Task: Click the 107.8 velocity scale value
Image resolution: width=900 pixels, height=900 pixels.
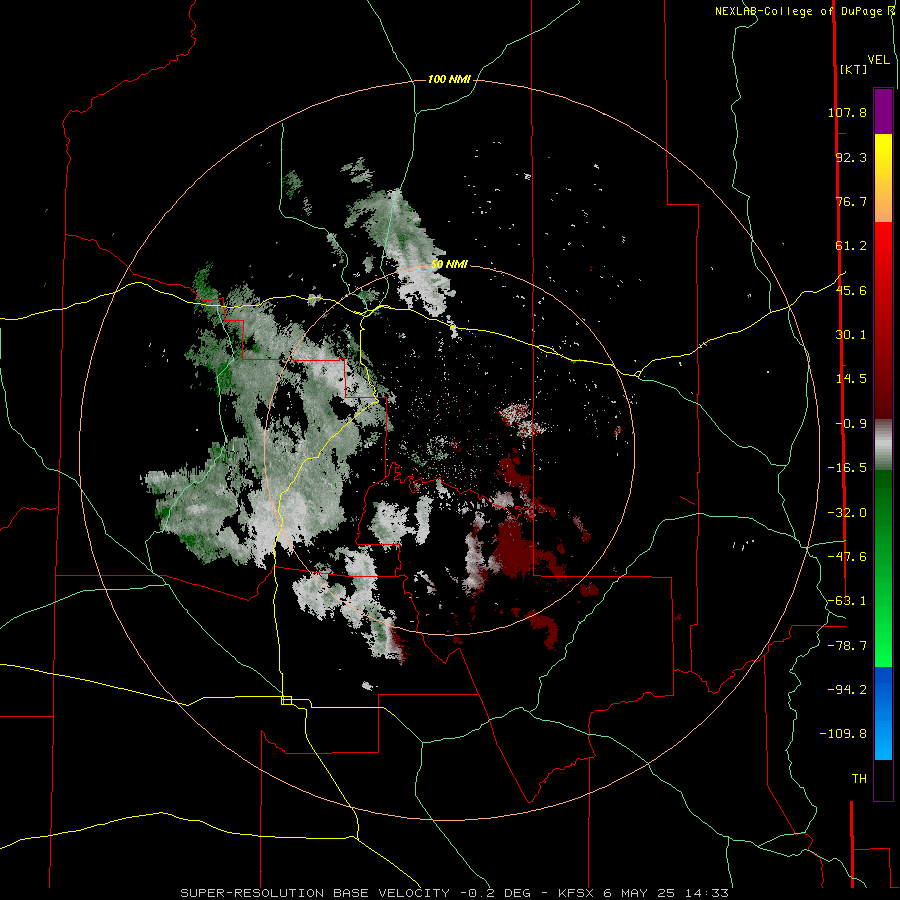Action: click(847, 112)
